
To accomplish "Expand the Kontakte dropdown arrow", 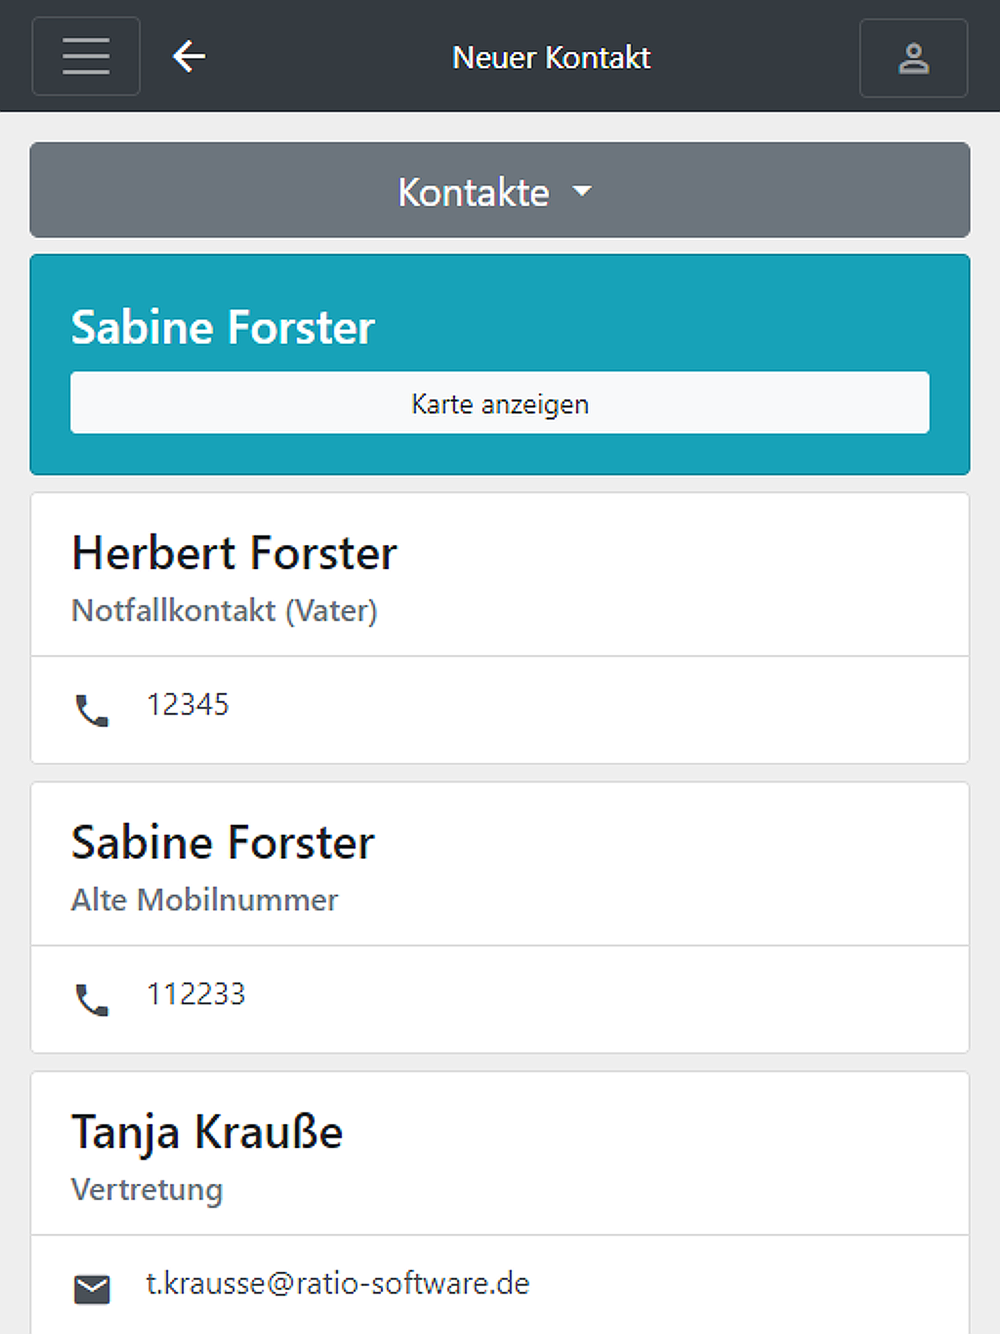I will pyautogui.click(x=582, y=191).
